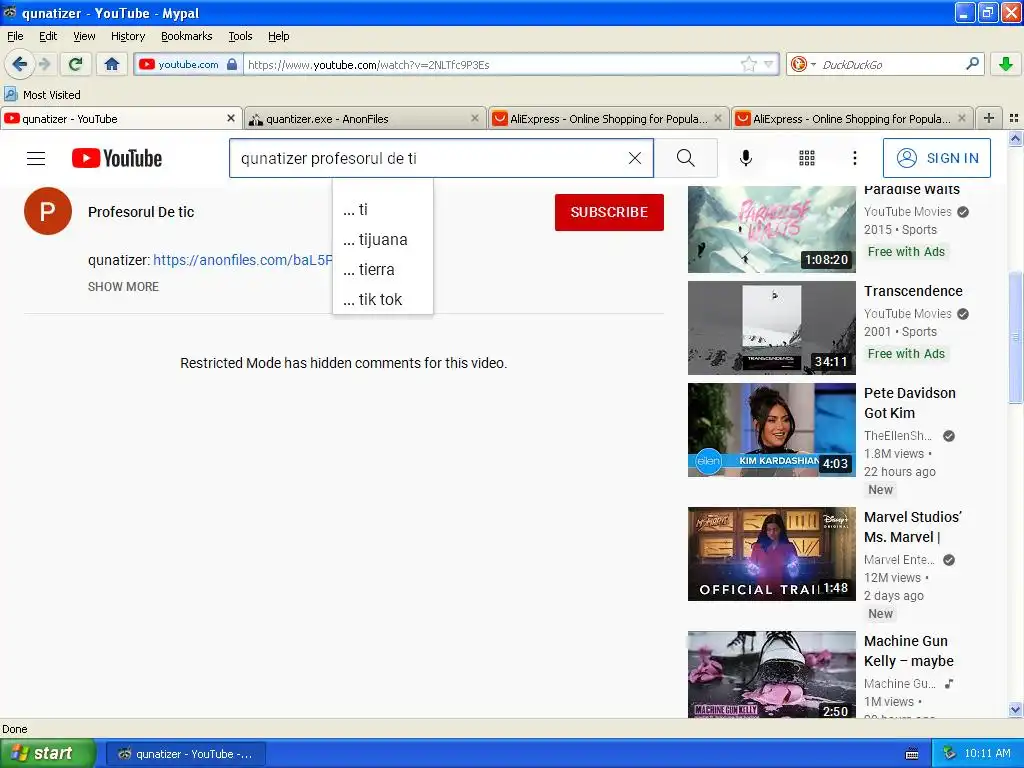Viewport: 1024px width, 768px height.
Task: Select the 'tierra' search suggestion
Action: point(383,270)
